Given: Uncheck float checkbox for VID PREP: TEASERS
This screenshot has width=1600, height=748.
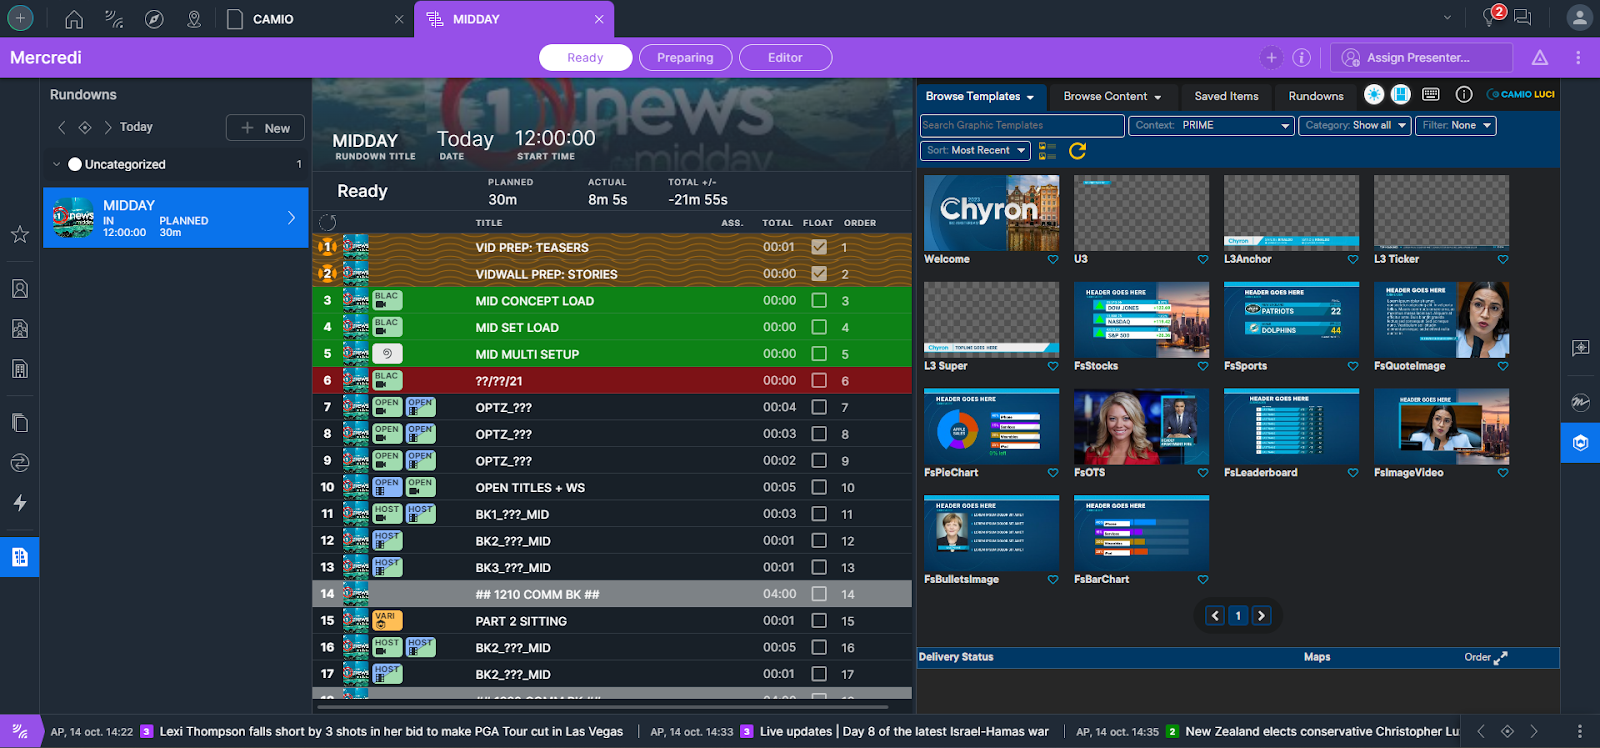Looking at the screenshot, I should pyautogui.click(x=819, y=247).
